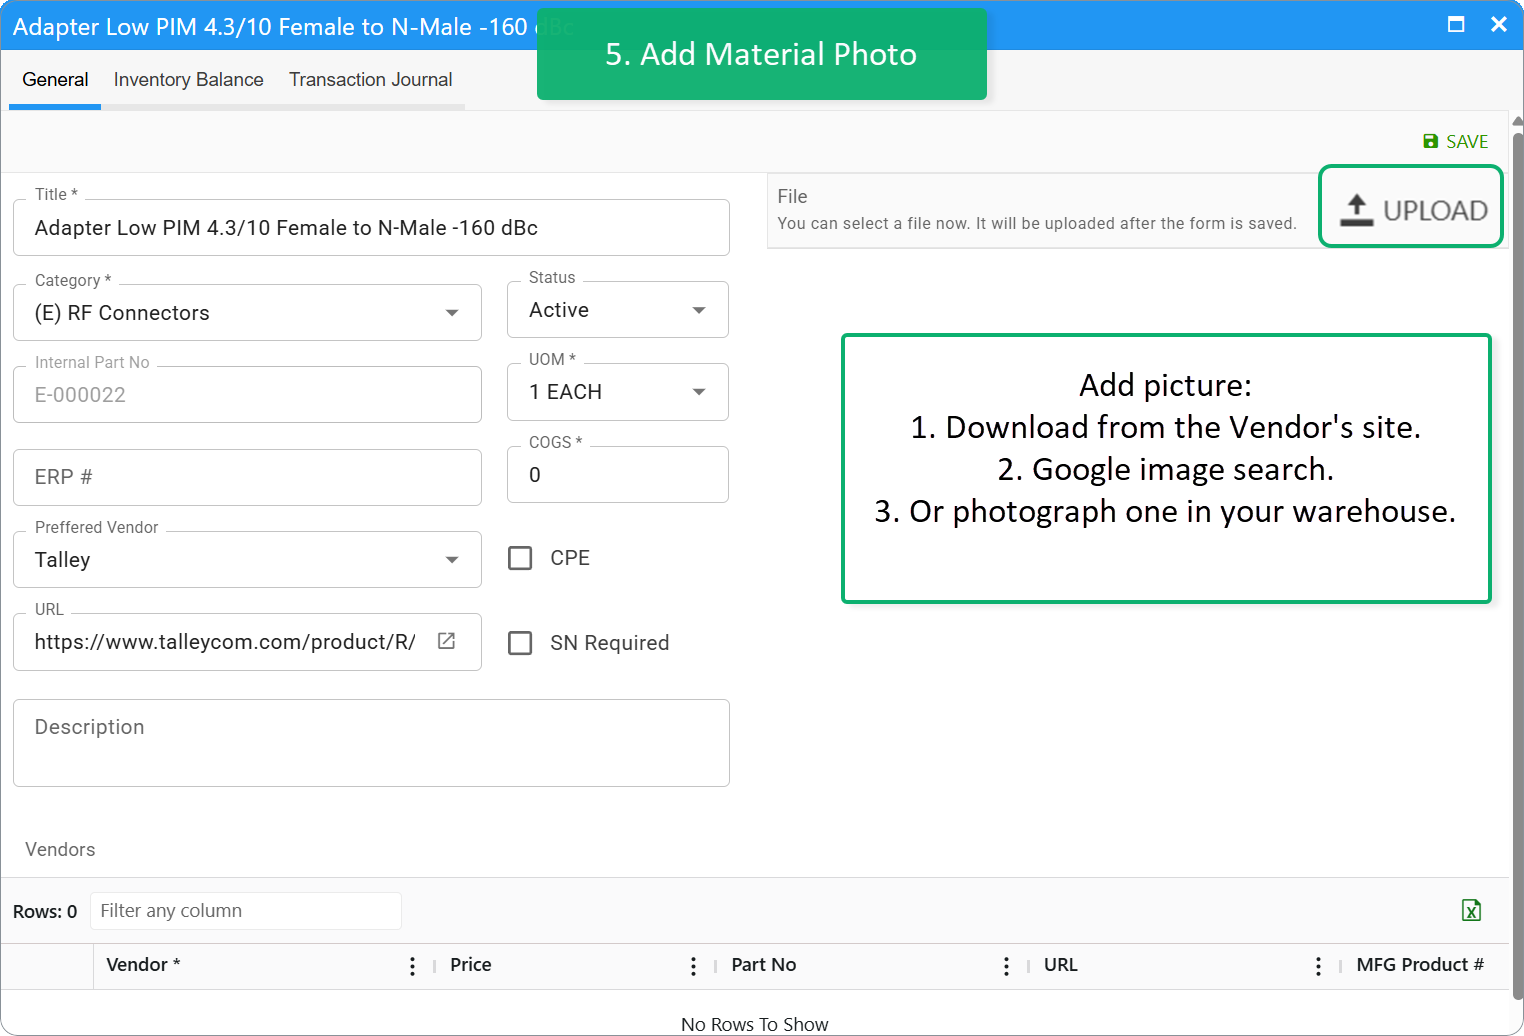Open Vendor column menu
The image size is (1524, 1036).
(412, 965)
